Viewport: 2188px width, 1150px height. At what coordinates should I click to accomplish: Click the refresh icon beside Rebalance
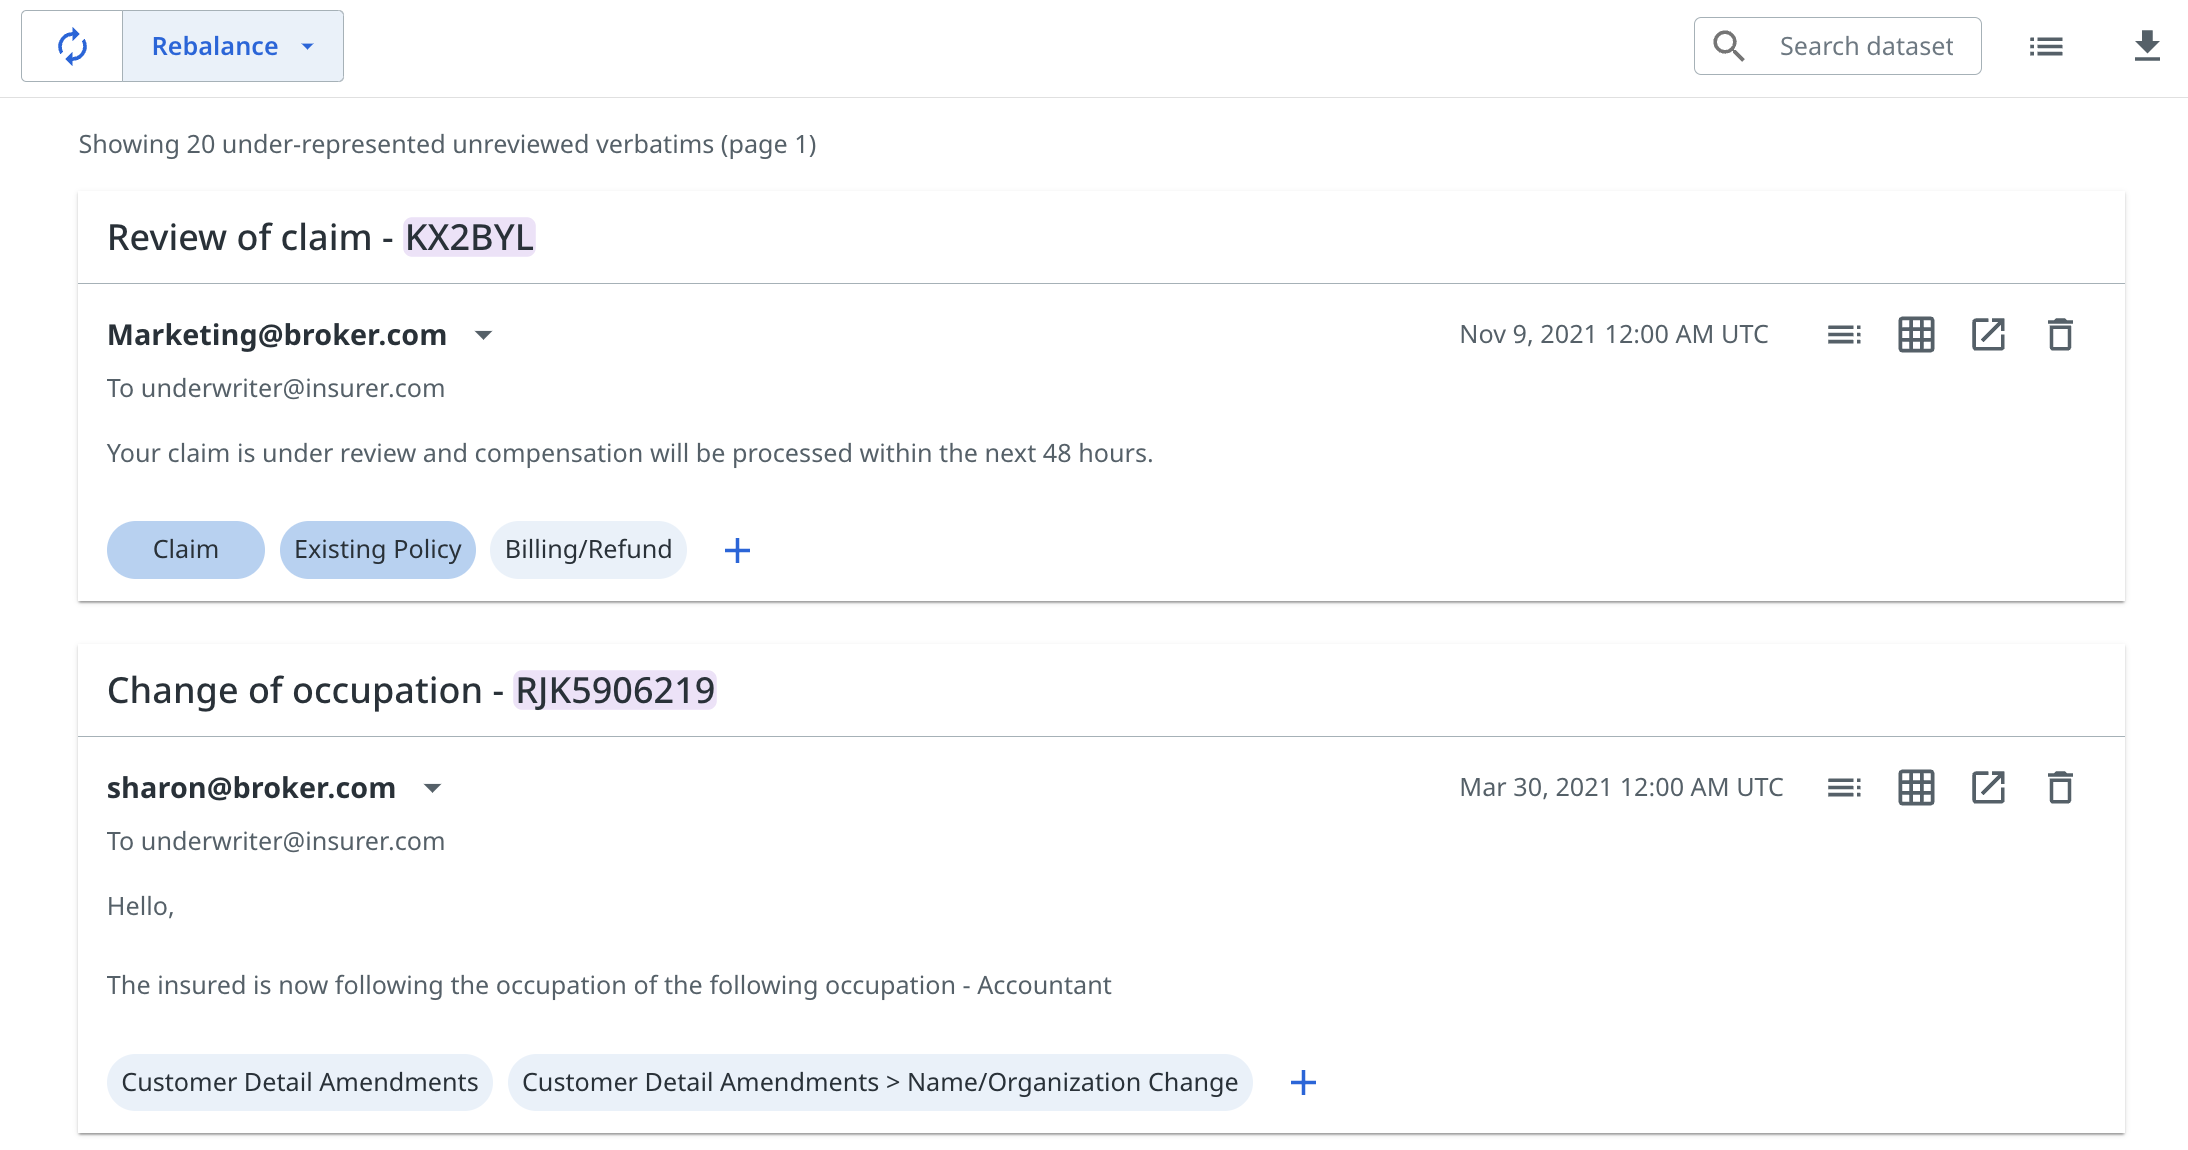pyautogui.click(x=72, y=46)
